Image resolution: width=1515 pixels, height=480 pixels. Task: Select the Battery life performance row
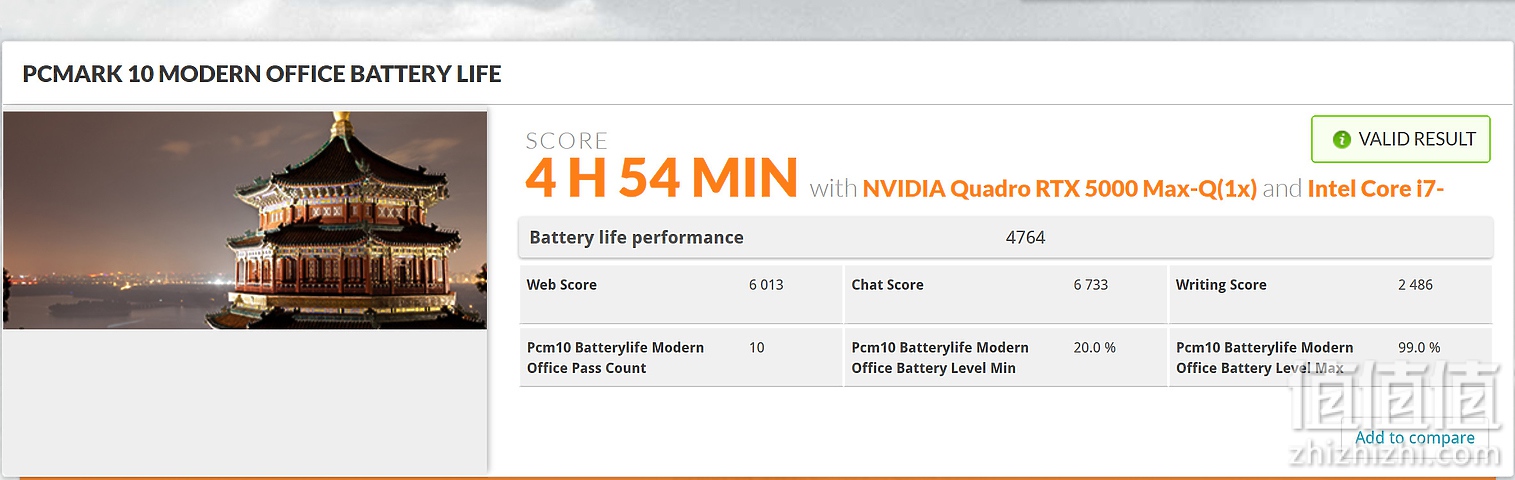click(1006, 237)
